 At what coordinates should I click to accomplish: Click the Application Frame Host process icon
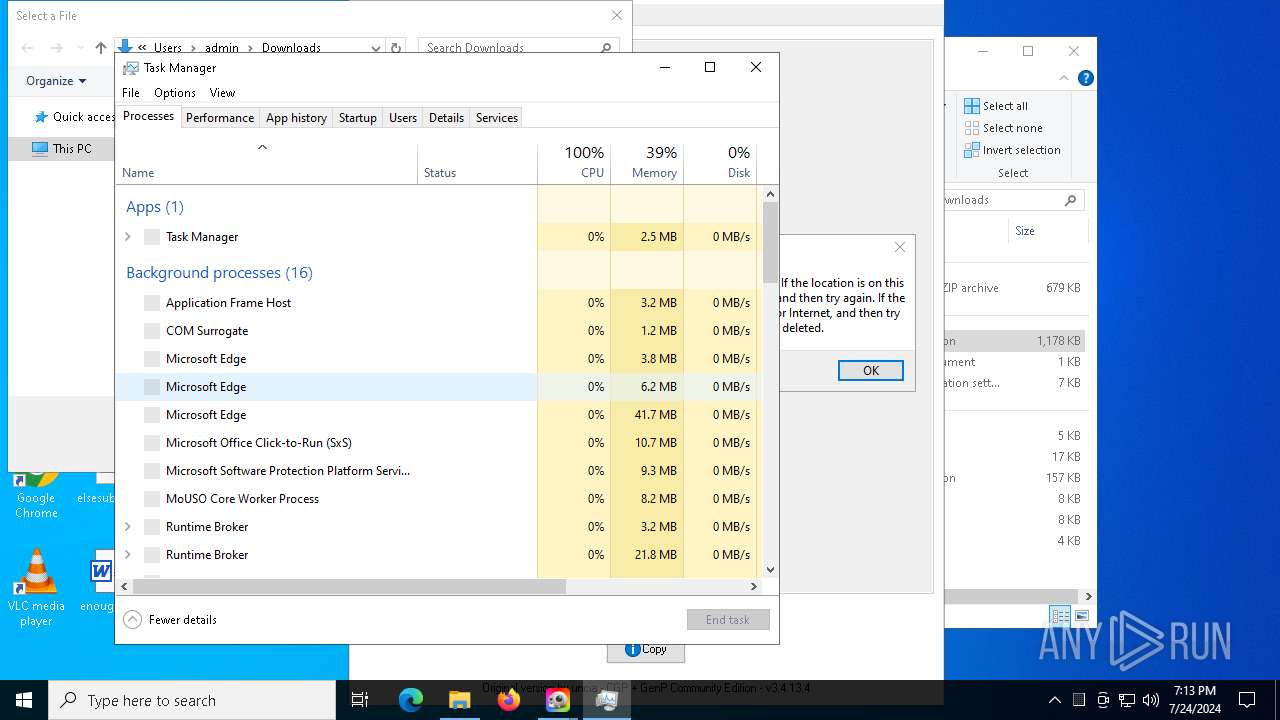(x=152, y=303)
